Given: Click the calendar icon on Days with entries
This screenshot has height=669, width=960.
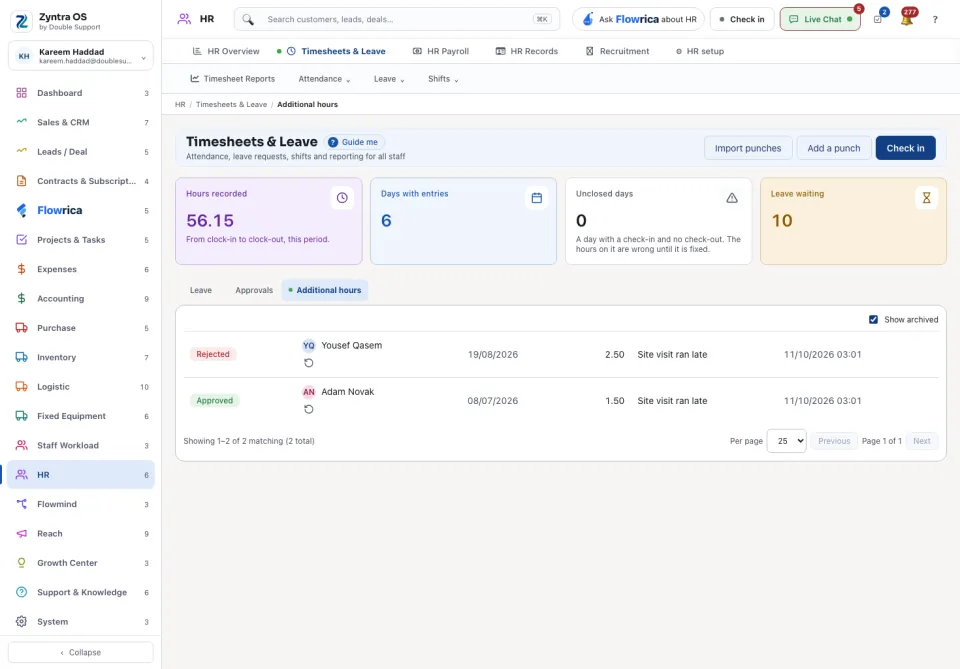Looking at the screenshot, I should [537, 198].
